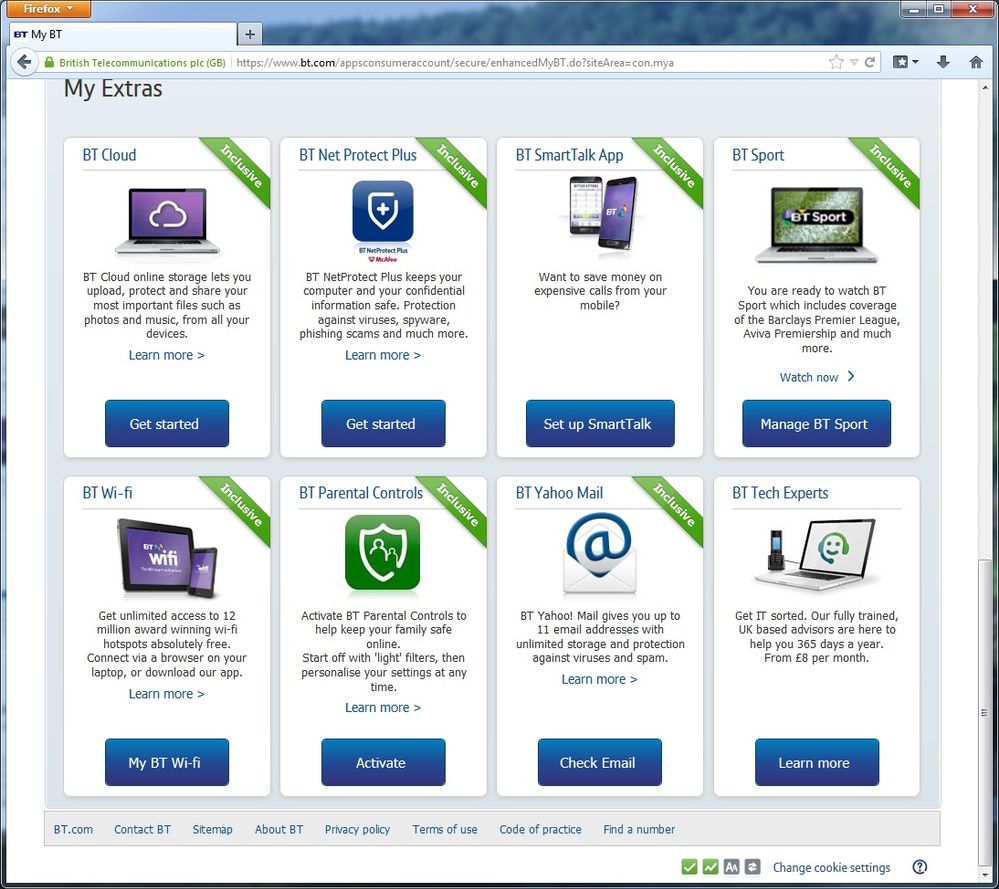Click the vertical scrollbar thumb
This screenshot has height=889, width=999.
(x=984, y=710)
